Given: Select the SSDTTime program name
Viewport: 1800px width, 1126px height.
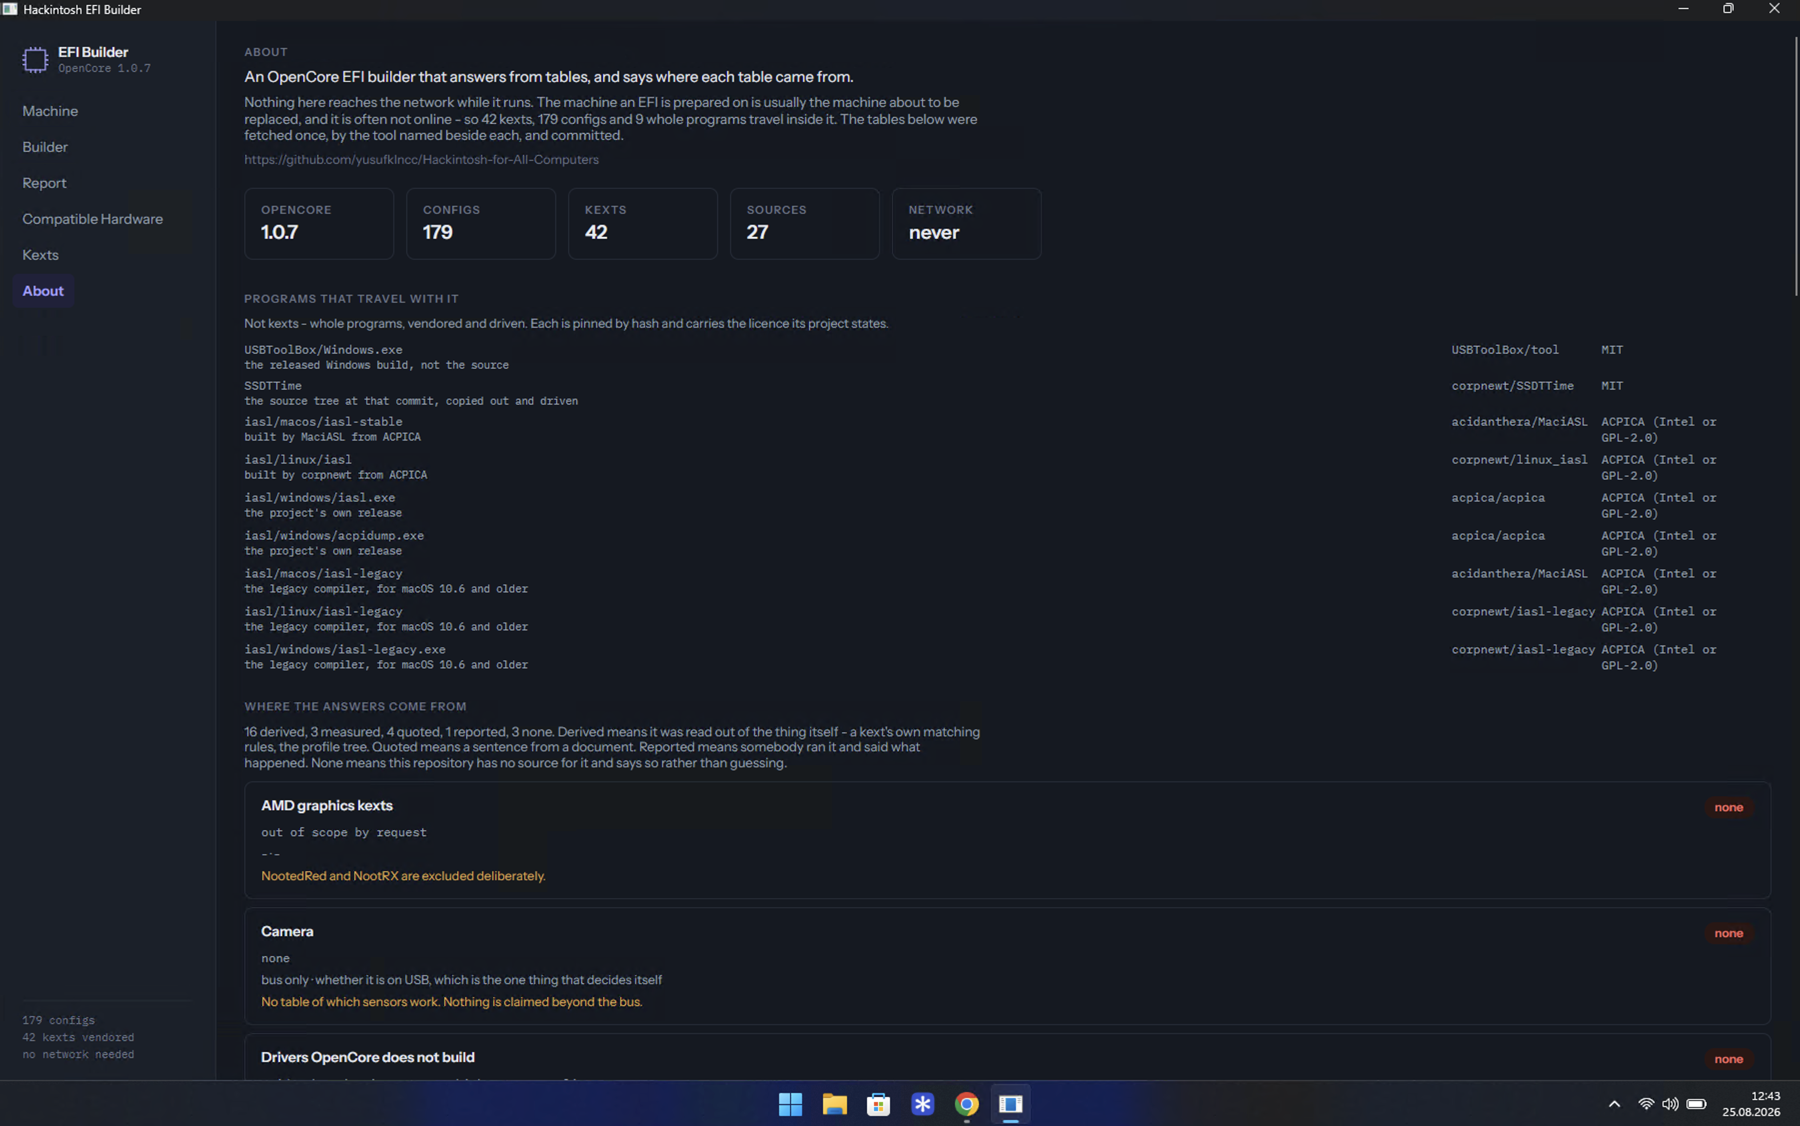Looking at the screenshot, I should (273, 386).
